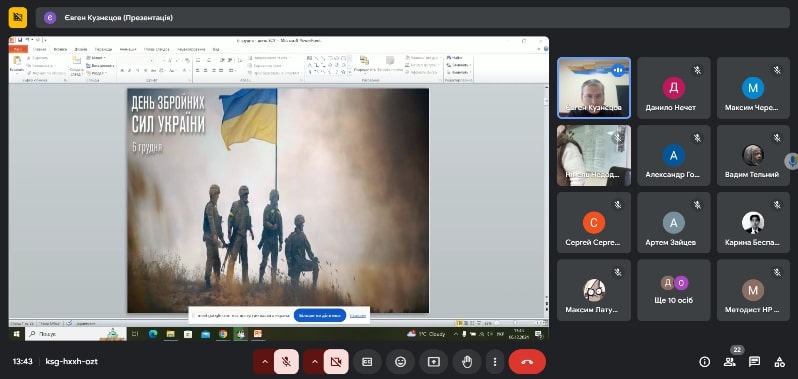Screen dimensions: 798x379
Task: Click Windows Start button in shared screen
Action: pyautogui.click(x=16, y=334)
